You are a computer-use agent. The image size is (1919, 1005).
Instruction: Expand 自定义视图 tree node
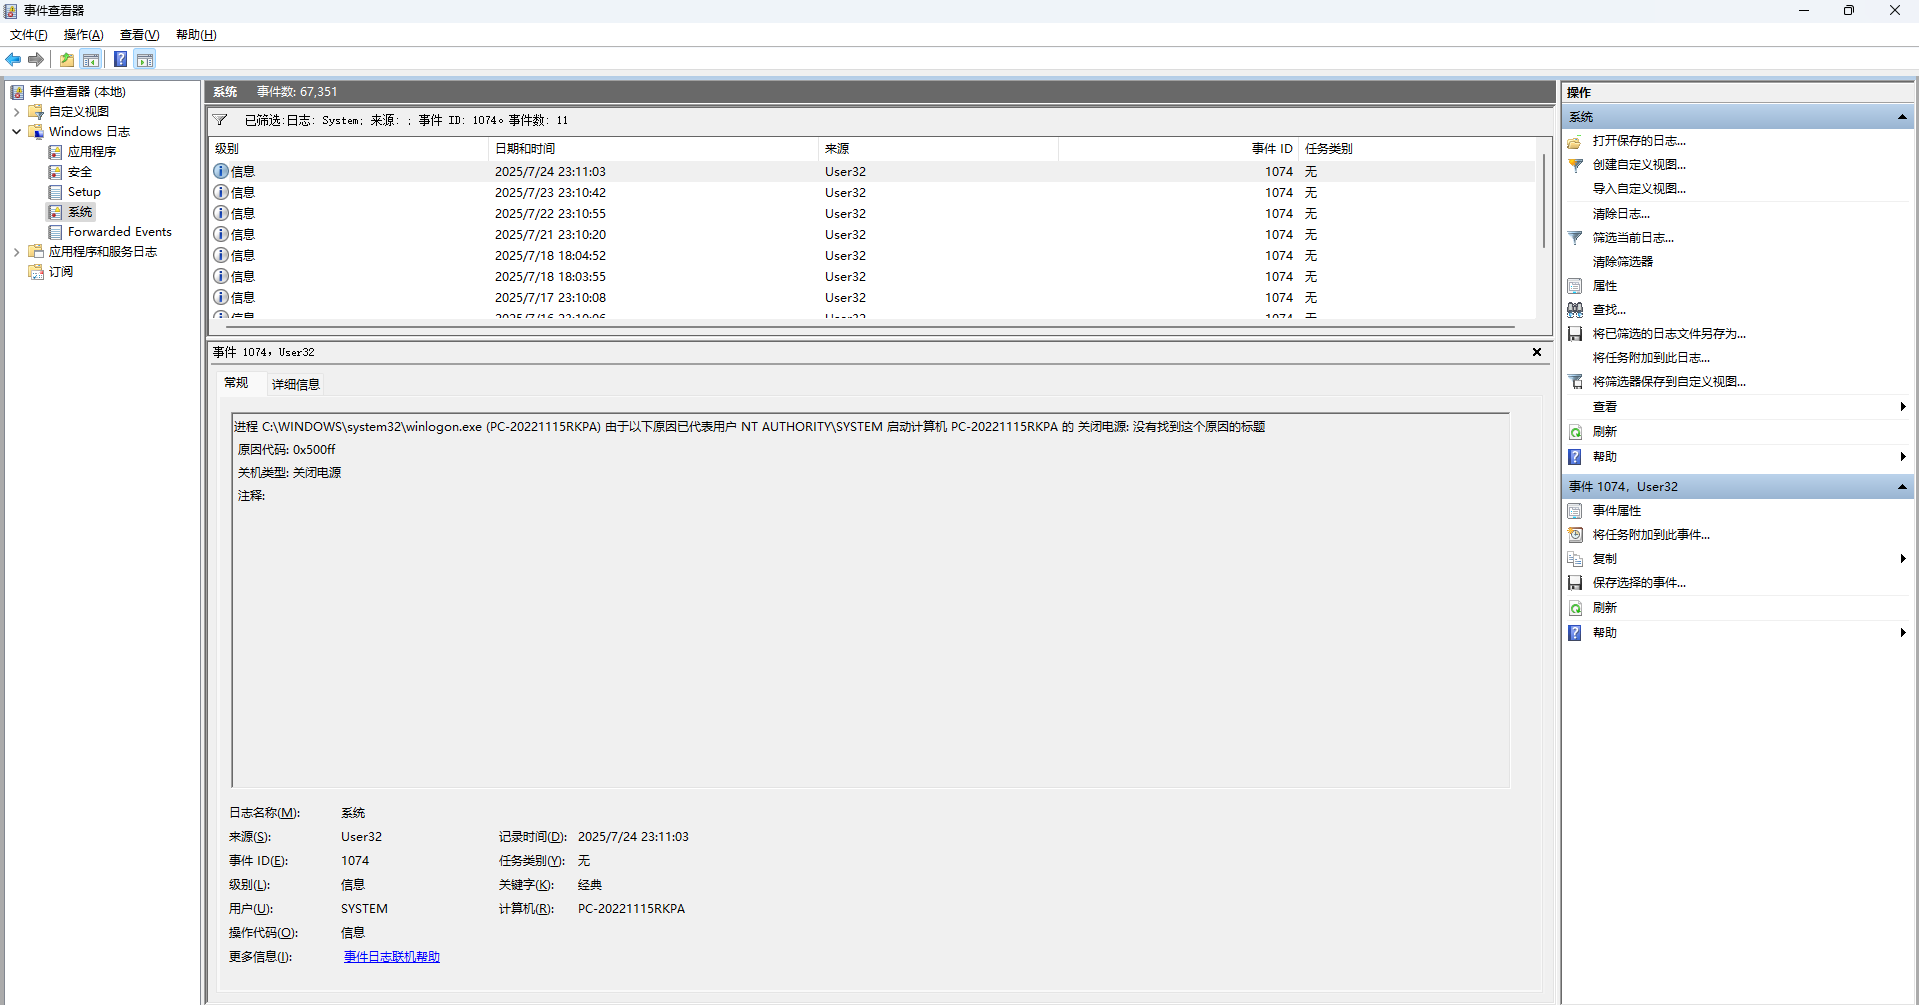coord(17,112)
